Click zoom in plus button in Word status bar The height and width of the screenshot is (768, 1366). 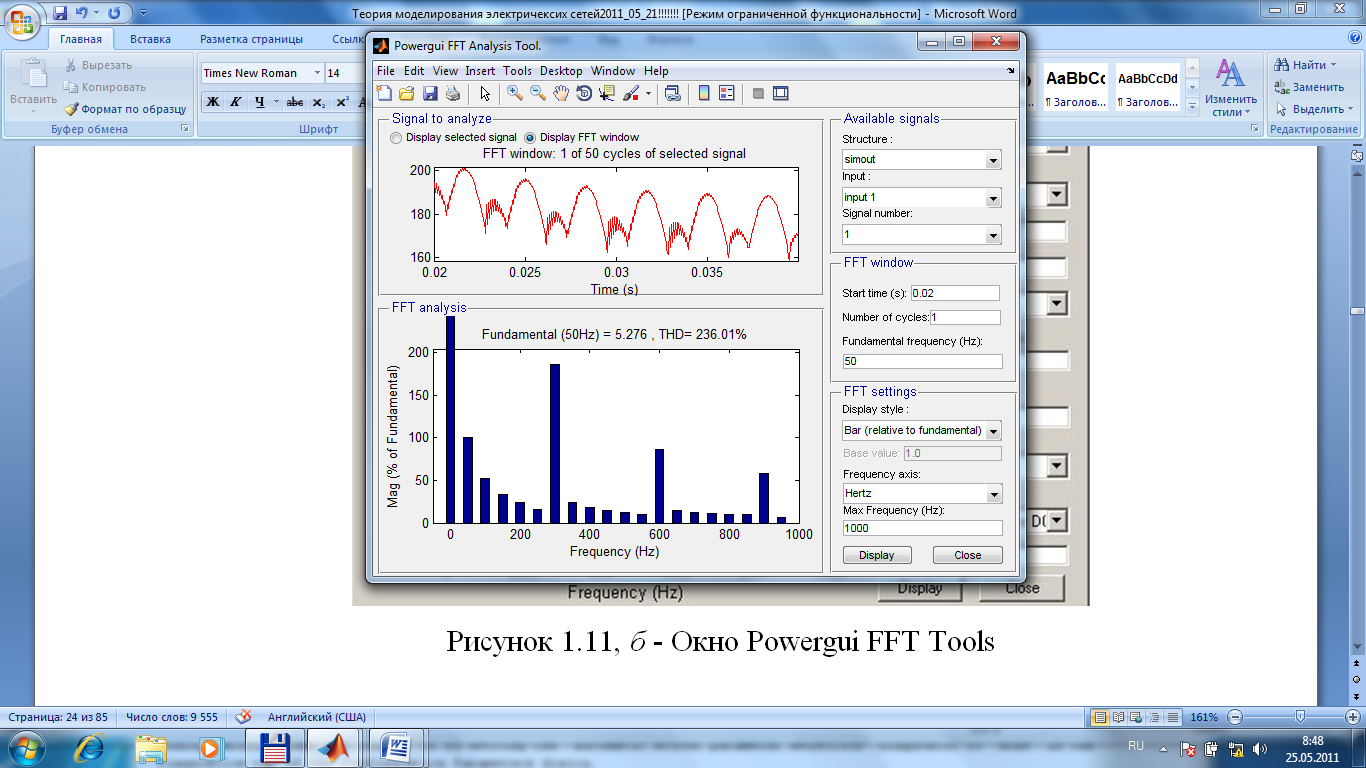(1355, 717)
